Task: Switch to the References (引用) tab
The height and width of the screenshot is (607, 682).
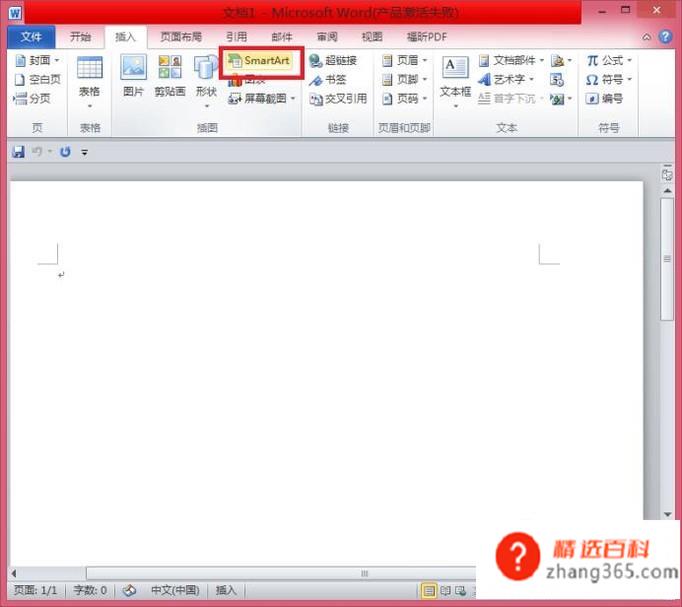Action: click(236, 37)
